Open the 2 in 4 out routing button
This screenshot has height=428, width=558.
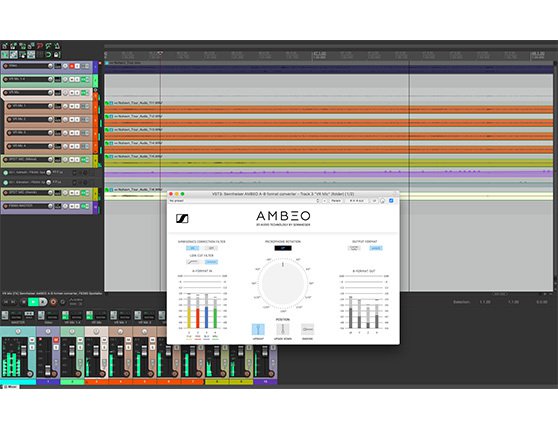[x=357, y=201]
